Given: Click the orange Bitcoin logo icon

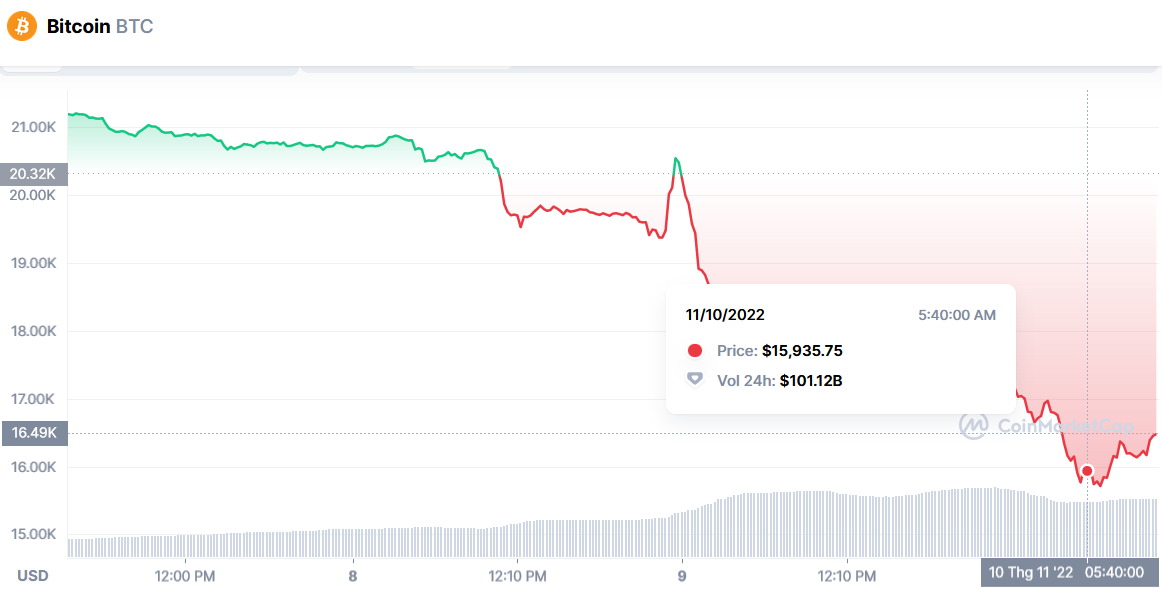Looking at the screenshot, I should 22,26.
